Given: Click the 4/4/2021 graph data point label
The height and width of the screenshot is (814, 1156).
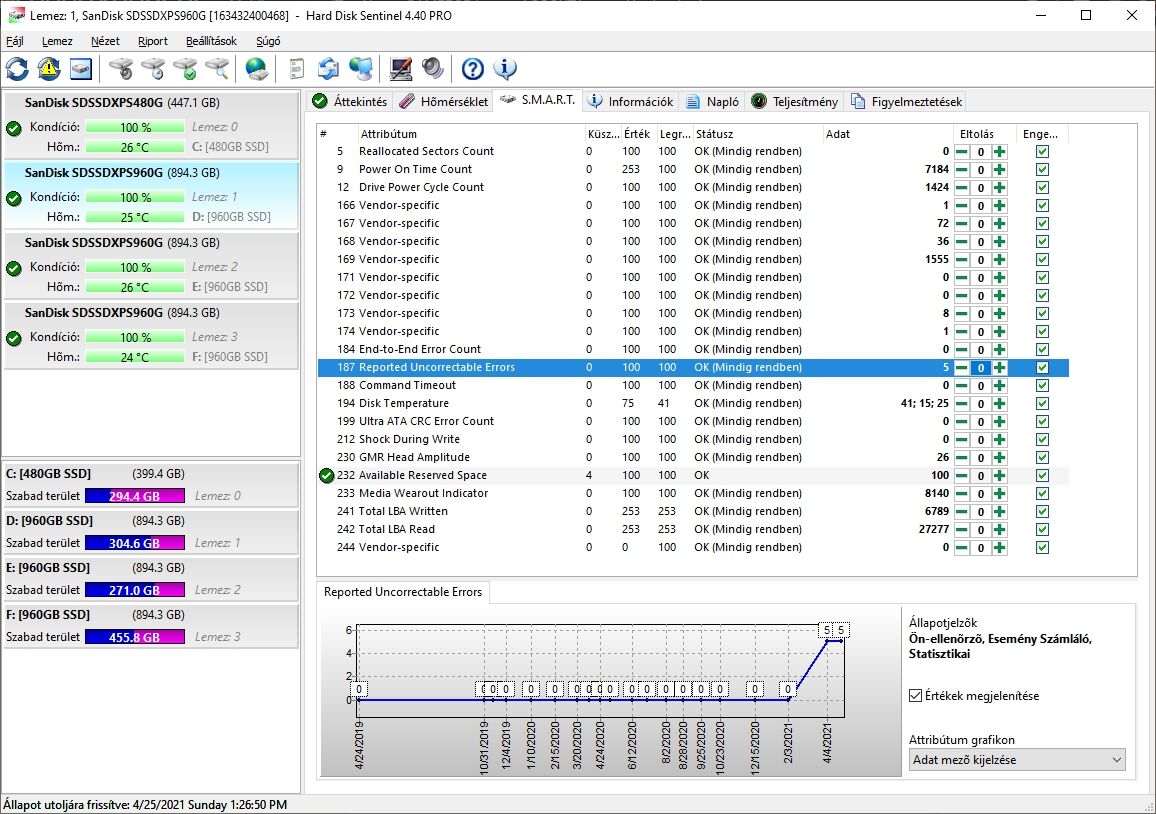Looking at the screenshot, I should [x=827, y=630].
